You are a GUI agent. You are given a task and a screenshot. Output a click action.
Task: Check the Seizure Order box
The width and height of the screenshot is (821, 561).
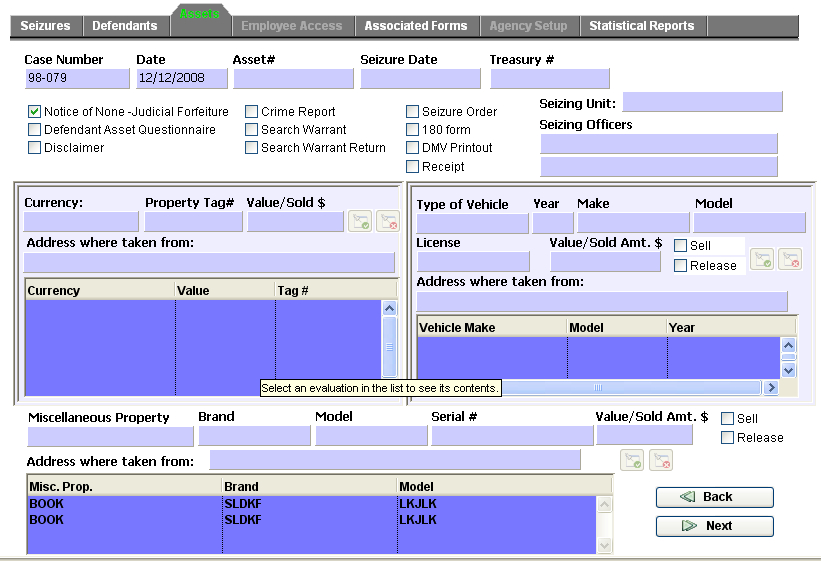413,112
